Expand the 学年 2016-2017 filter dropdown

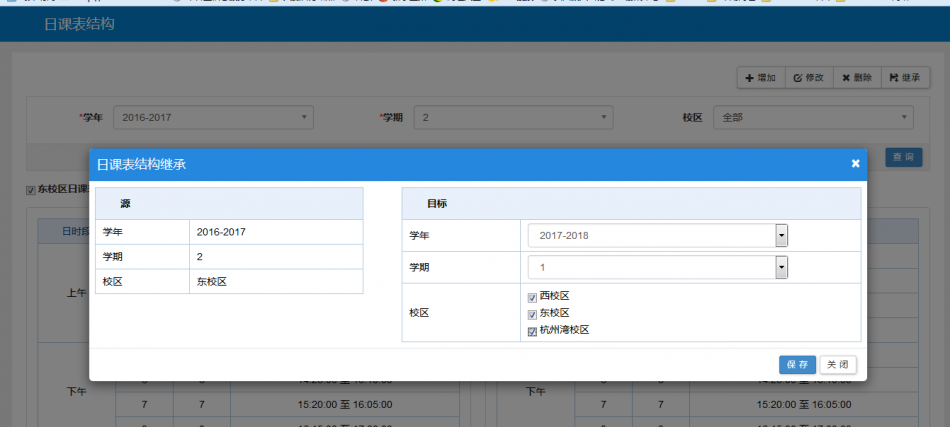click(x=213, y=118)
